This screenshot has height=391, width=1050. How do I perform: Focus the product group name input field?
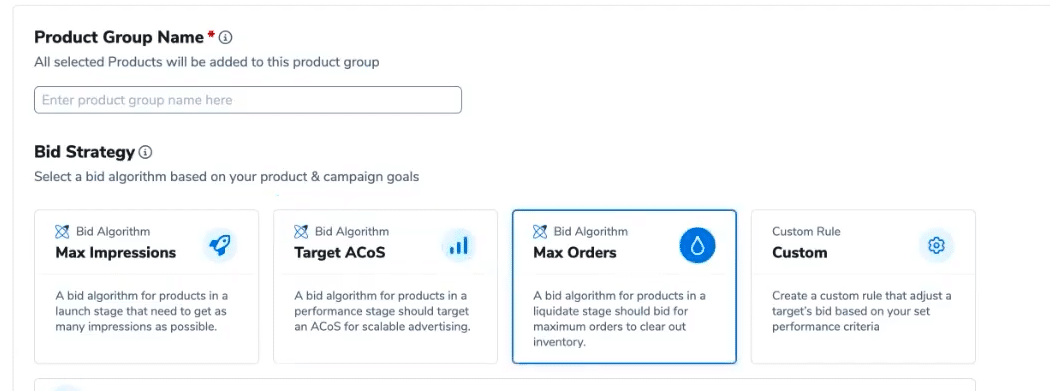[x=248, y=100]
